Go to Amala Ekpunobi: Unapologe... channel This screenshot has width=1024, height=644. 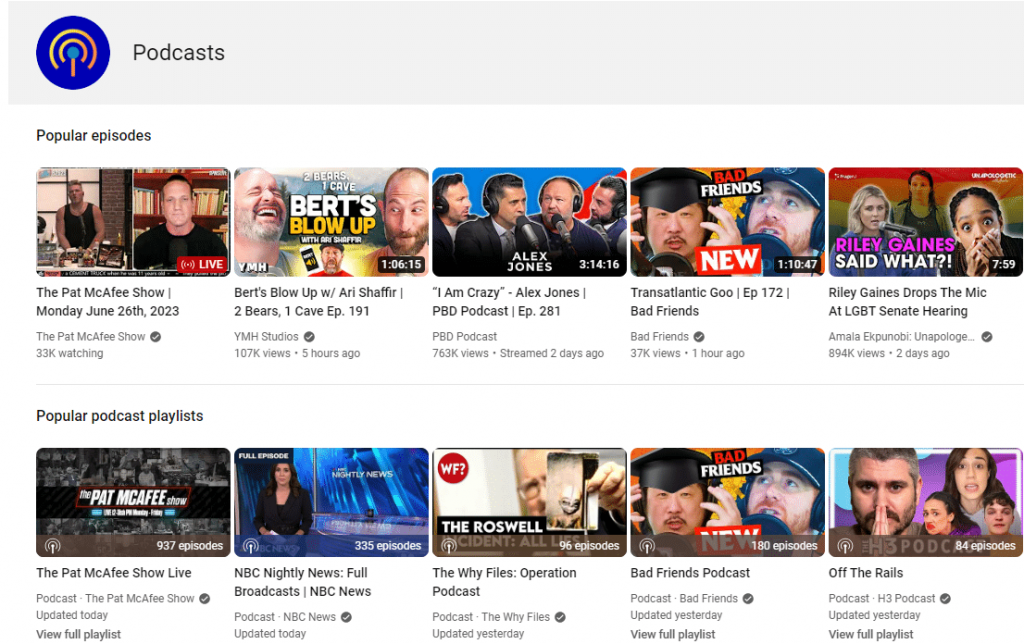(901, 337)
